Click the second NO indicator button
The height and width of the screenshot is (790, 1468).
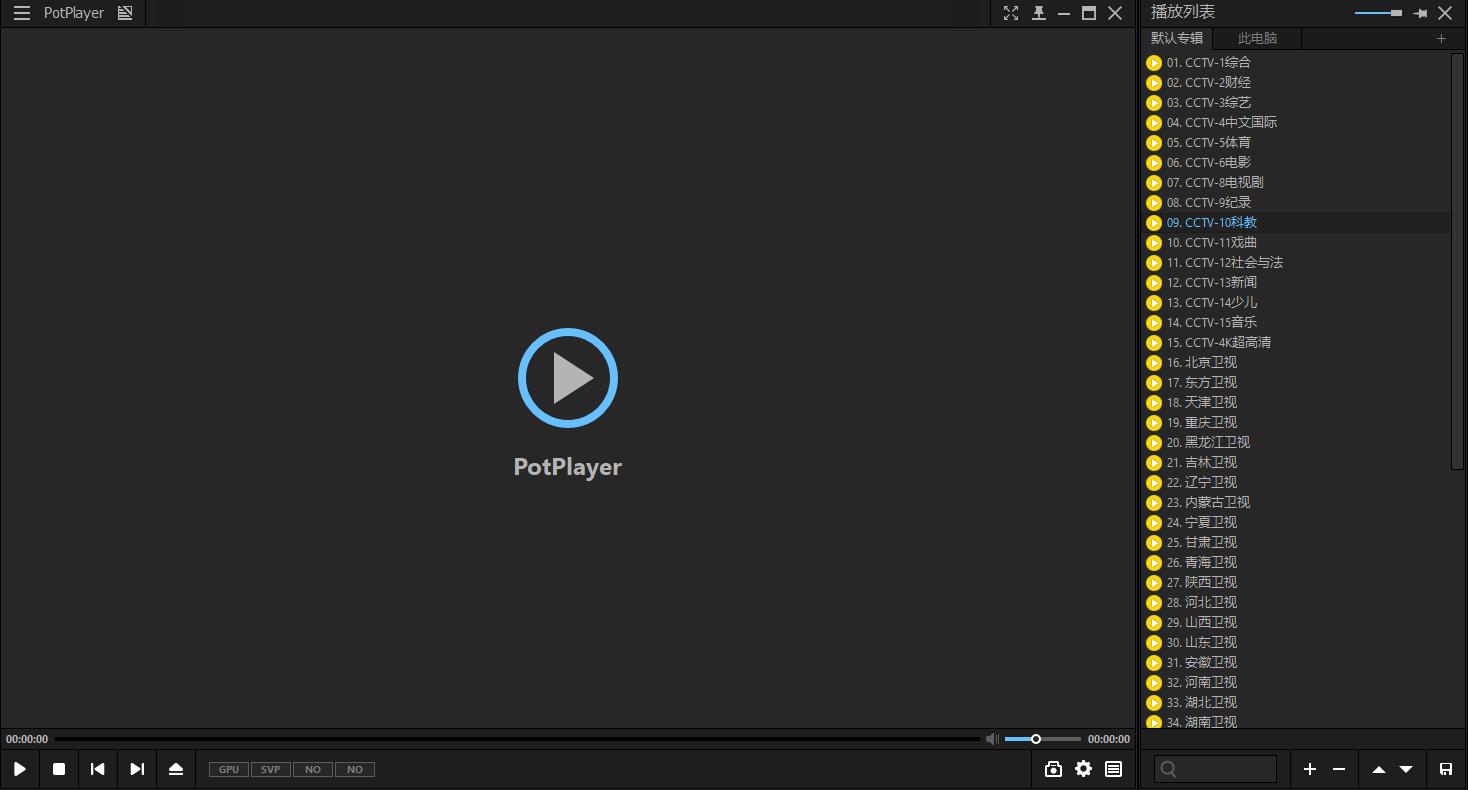[355, 769]
